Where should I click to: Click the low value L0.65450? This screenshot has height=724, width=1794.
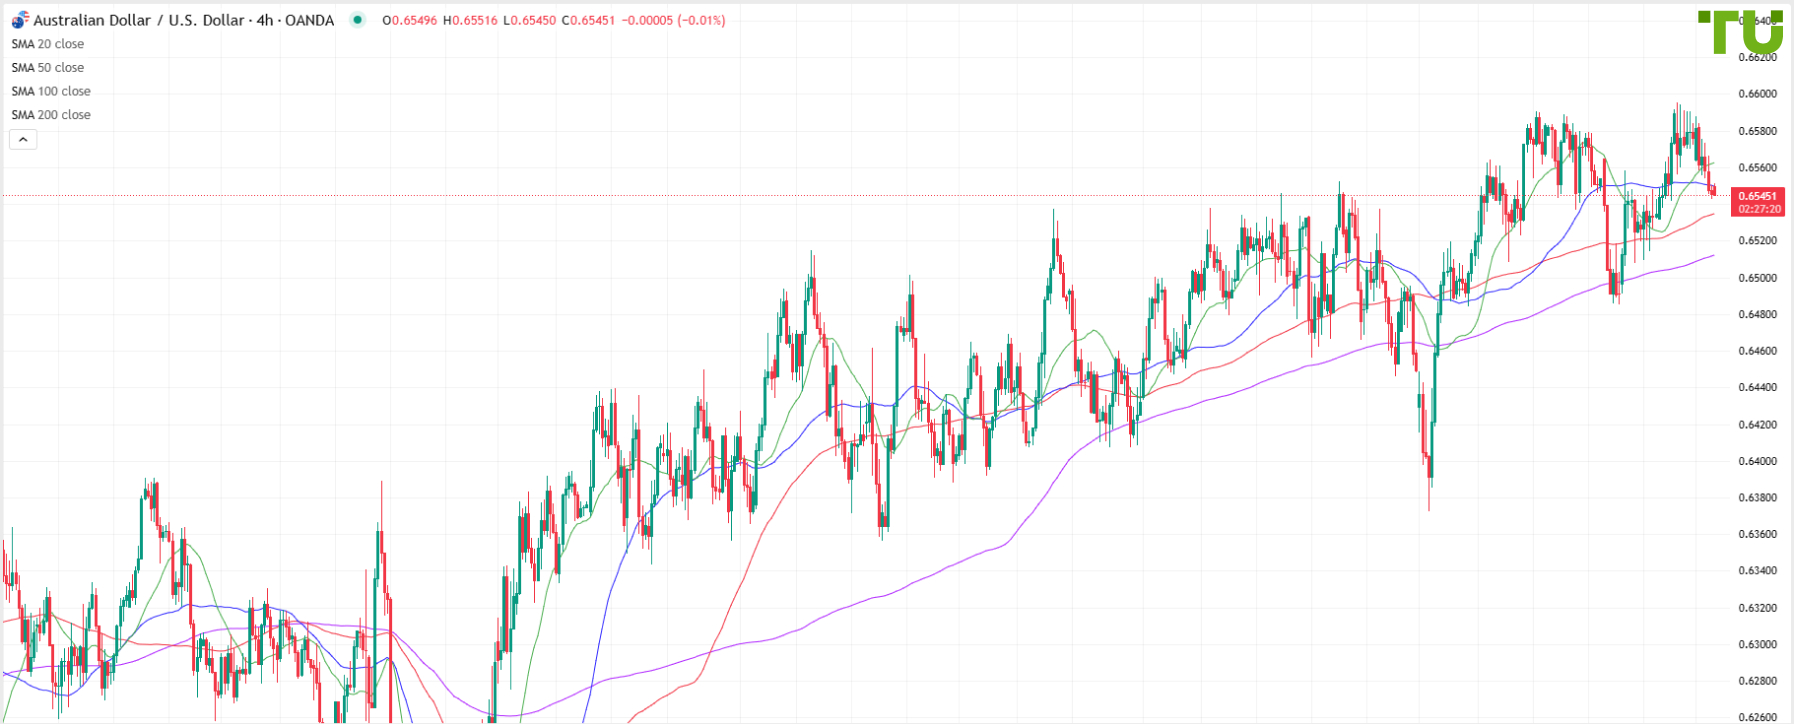point(529,20)
